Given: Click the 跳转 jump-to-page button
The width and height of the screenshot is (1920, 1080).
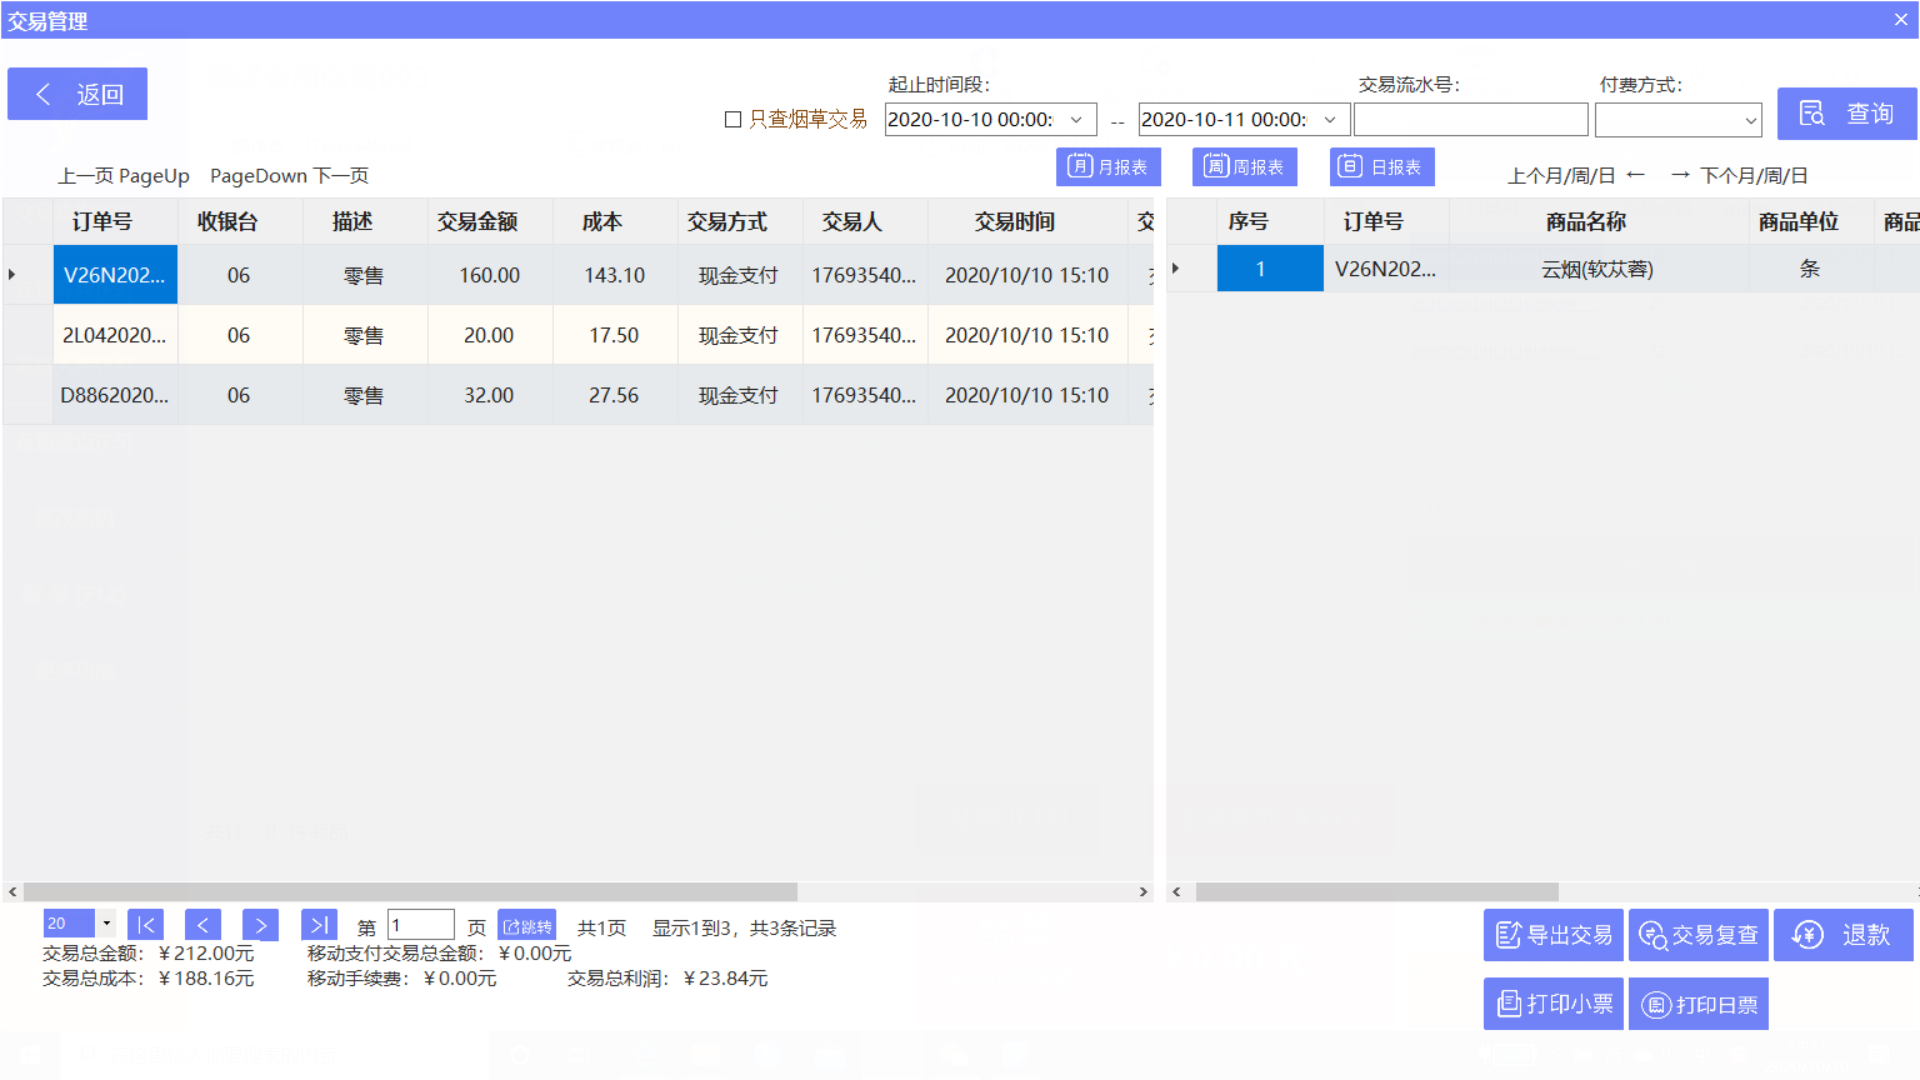Looking at the screenshot, I should coord(529,925).
